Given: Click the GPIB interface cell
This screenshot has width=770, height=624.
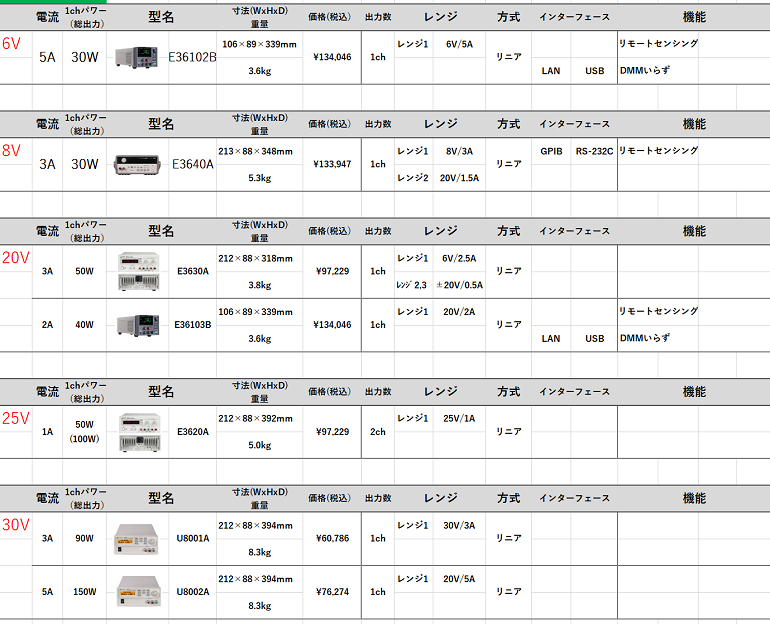Looking at the screenshot, I should pyautogui.click(x=551, y=151).
